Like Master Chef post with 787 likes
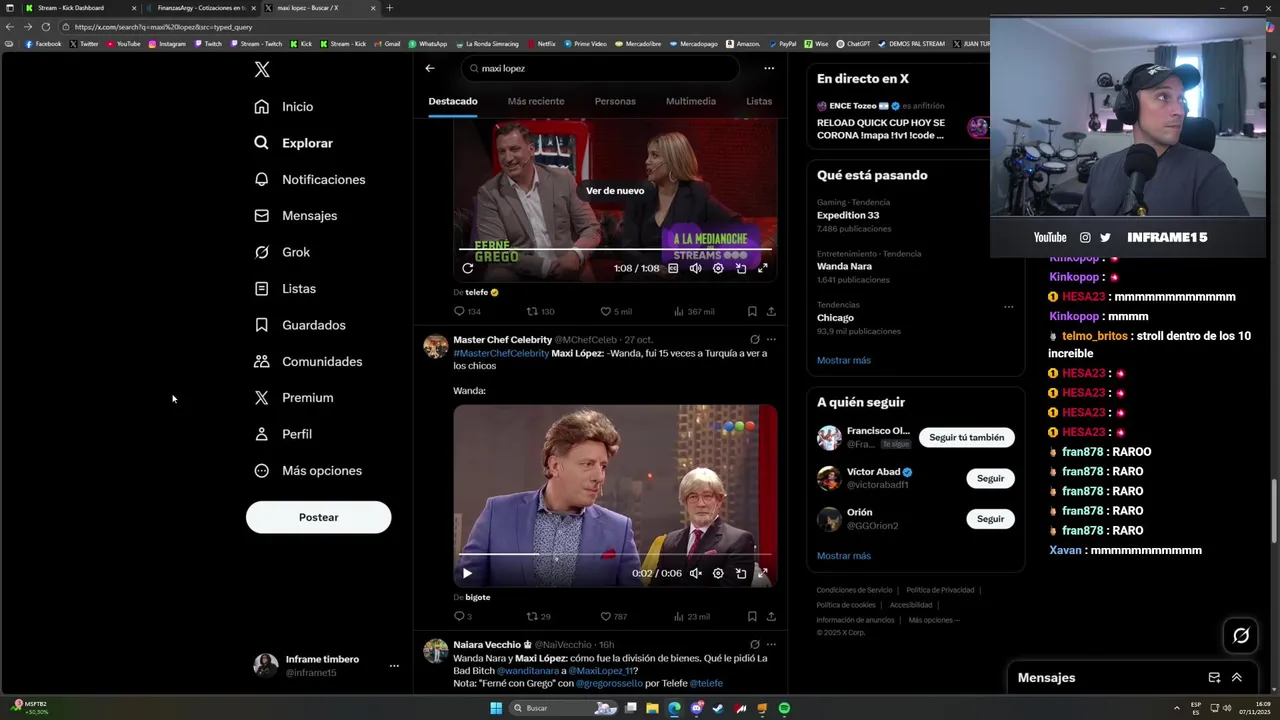The height and width of the screenshot is (720, 1280). point(613,616)
